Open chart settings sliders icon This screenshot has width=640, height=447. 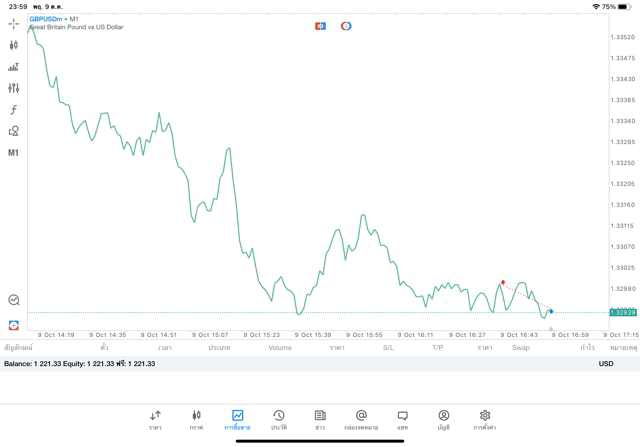pos(13,88)
